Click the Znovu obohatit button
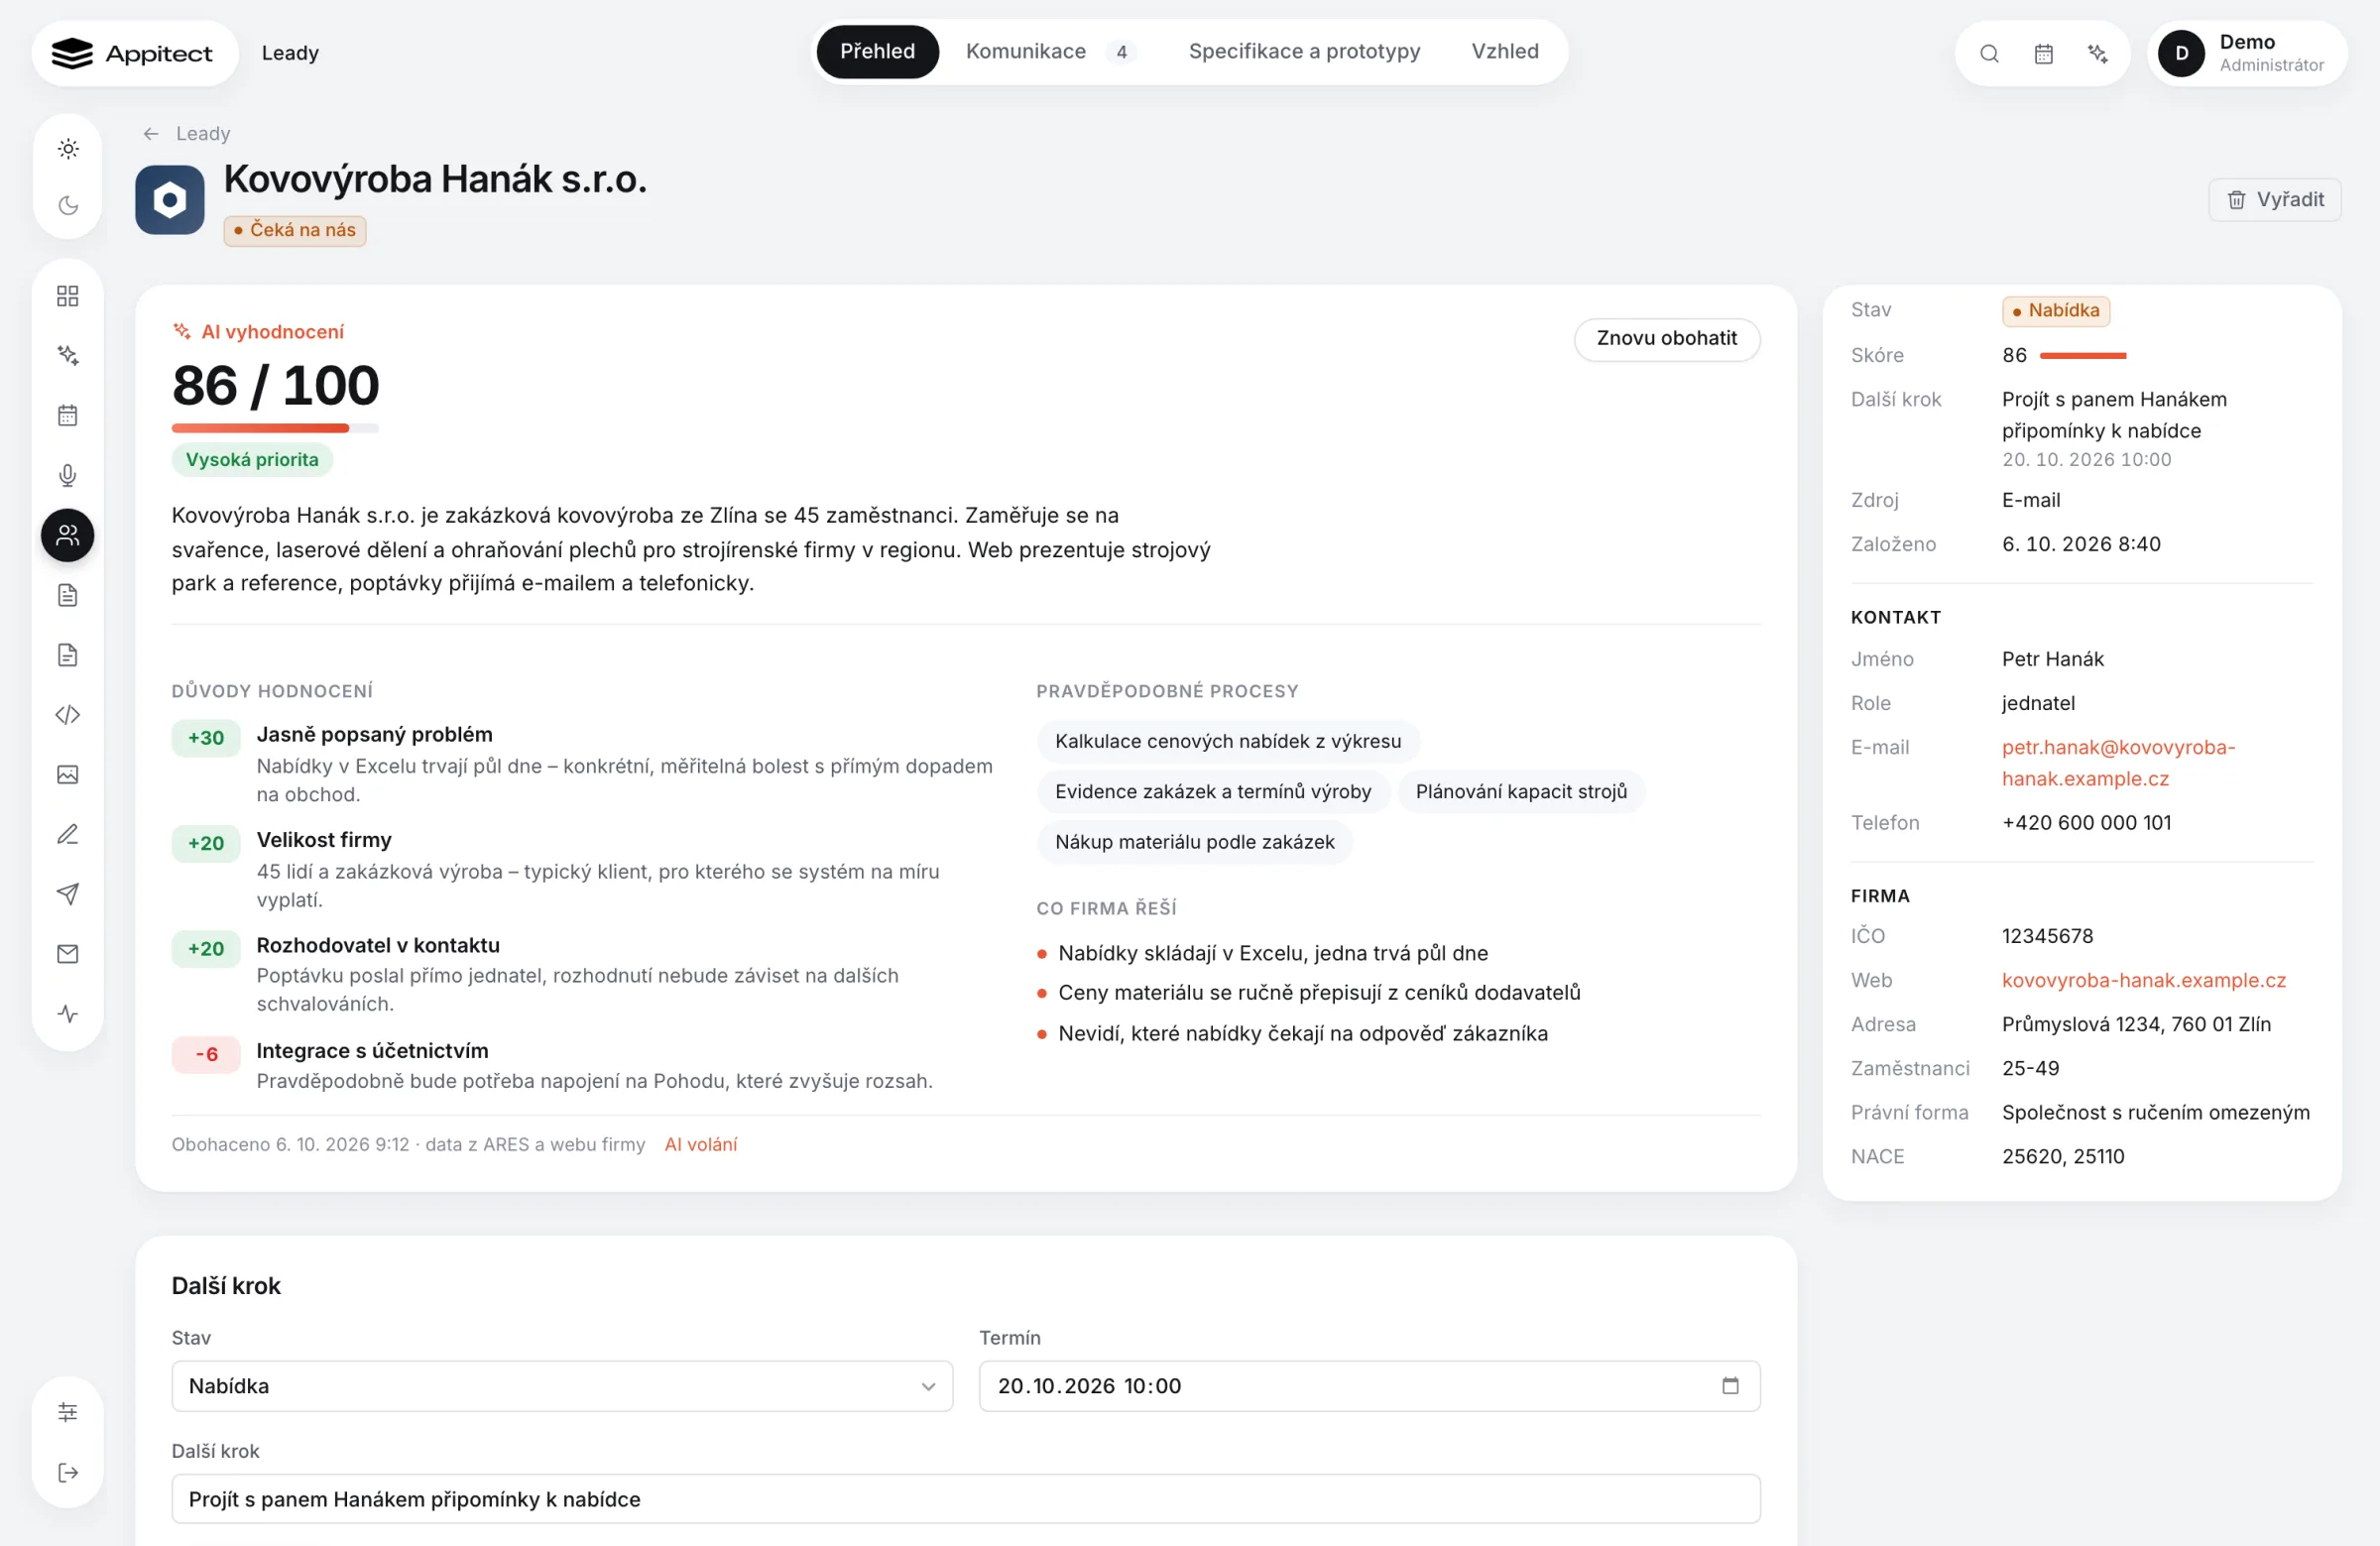The image size is (2380, 1546). pos(1666,338)
